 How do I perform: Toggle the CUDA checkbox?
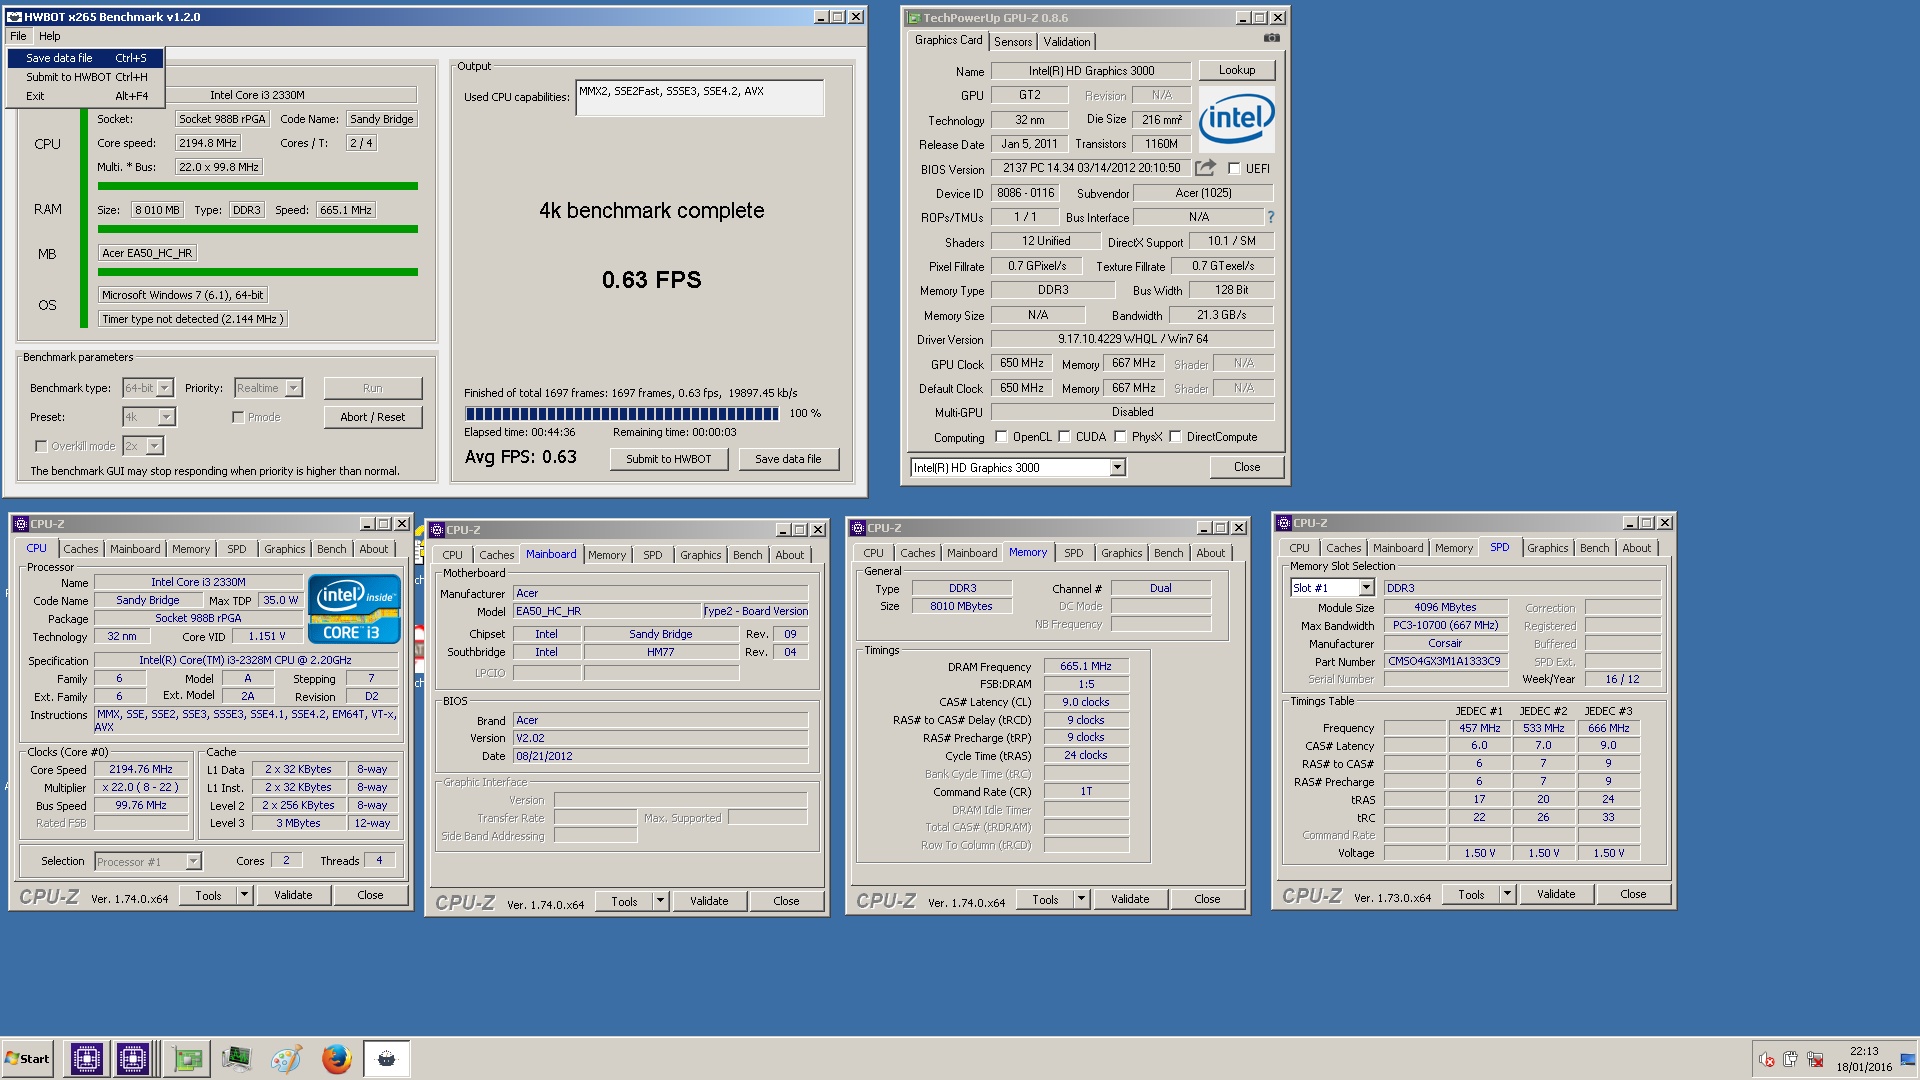pos(1065,437)
